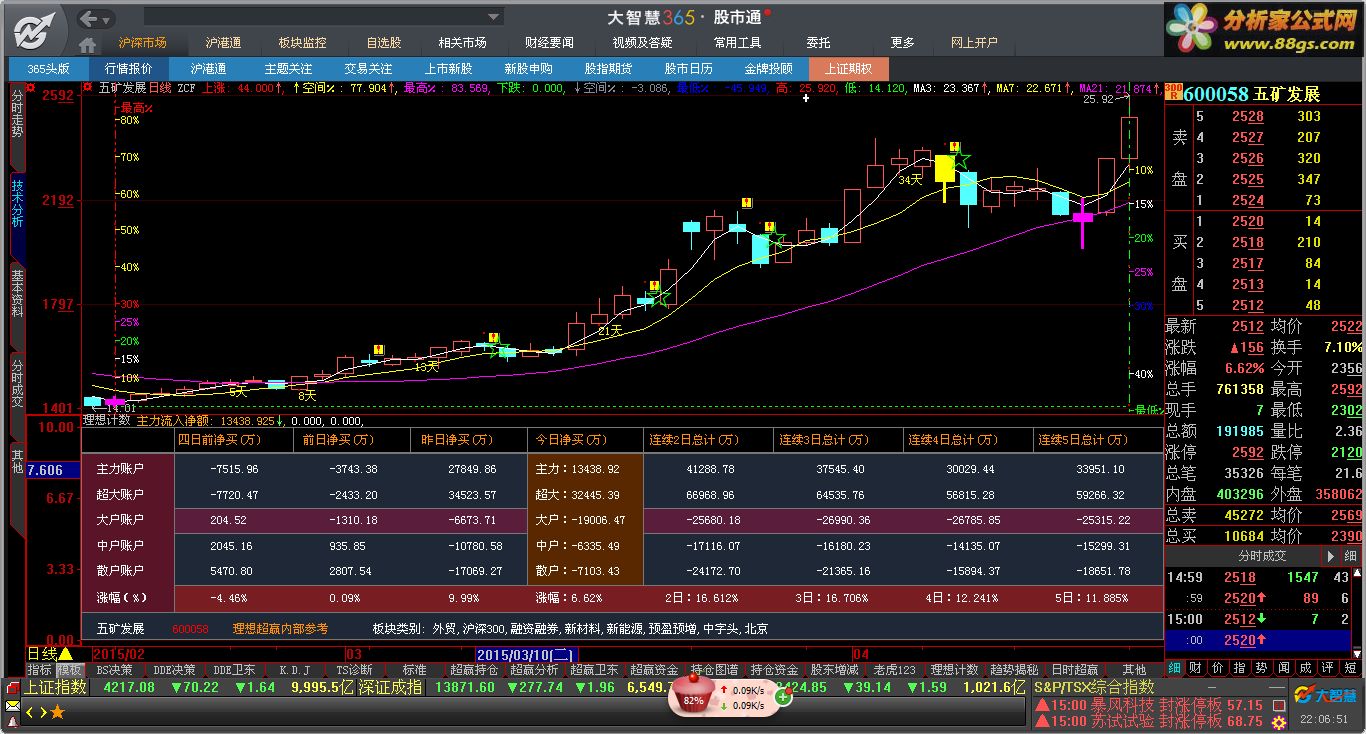Screen dimensions: 1366x734
Task: Select the 财 tab in right panel
Action: pos(1196,668)
